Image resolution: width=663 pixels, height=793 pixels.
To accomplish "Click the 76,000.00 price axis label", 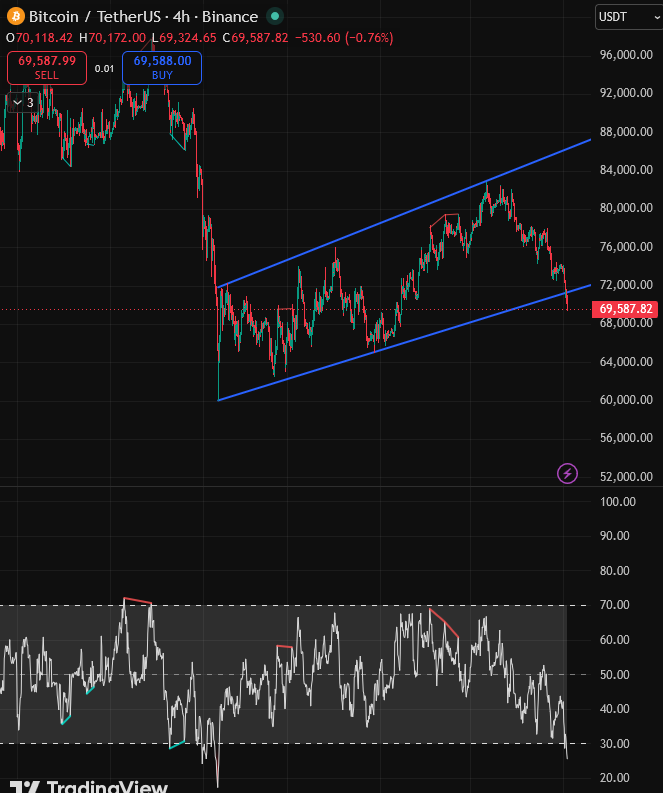I will [x=626, y=247].
